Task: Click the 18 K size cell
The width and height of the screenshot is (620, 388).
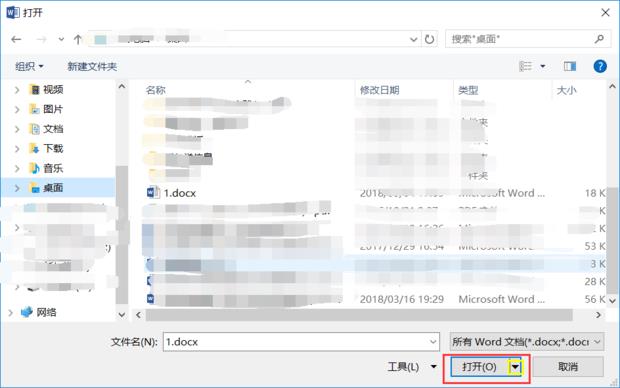Action: coord(595,193)
